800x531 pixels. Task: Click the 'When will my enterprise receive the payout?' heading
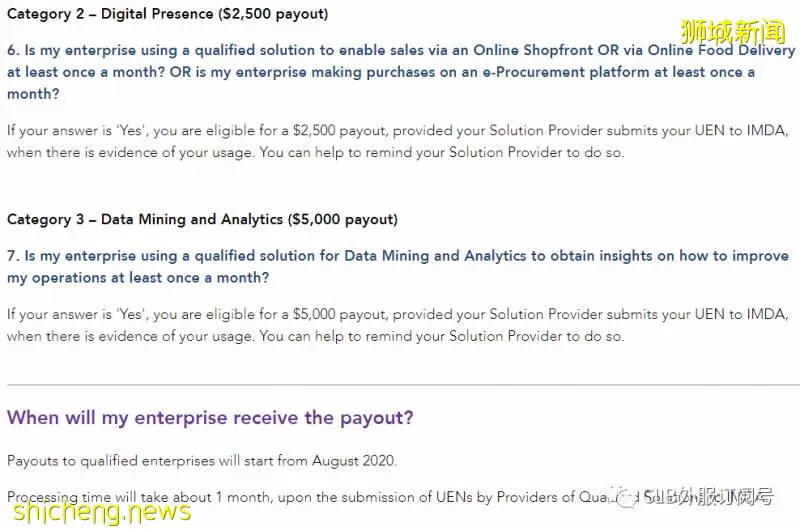(210, 418)
